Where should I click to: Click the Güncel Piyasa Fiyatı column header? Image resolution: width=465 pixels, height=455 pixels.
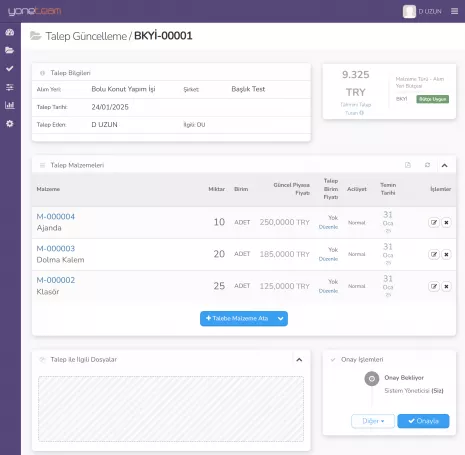coord(292,189)
